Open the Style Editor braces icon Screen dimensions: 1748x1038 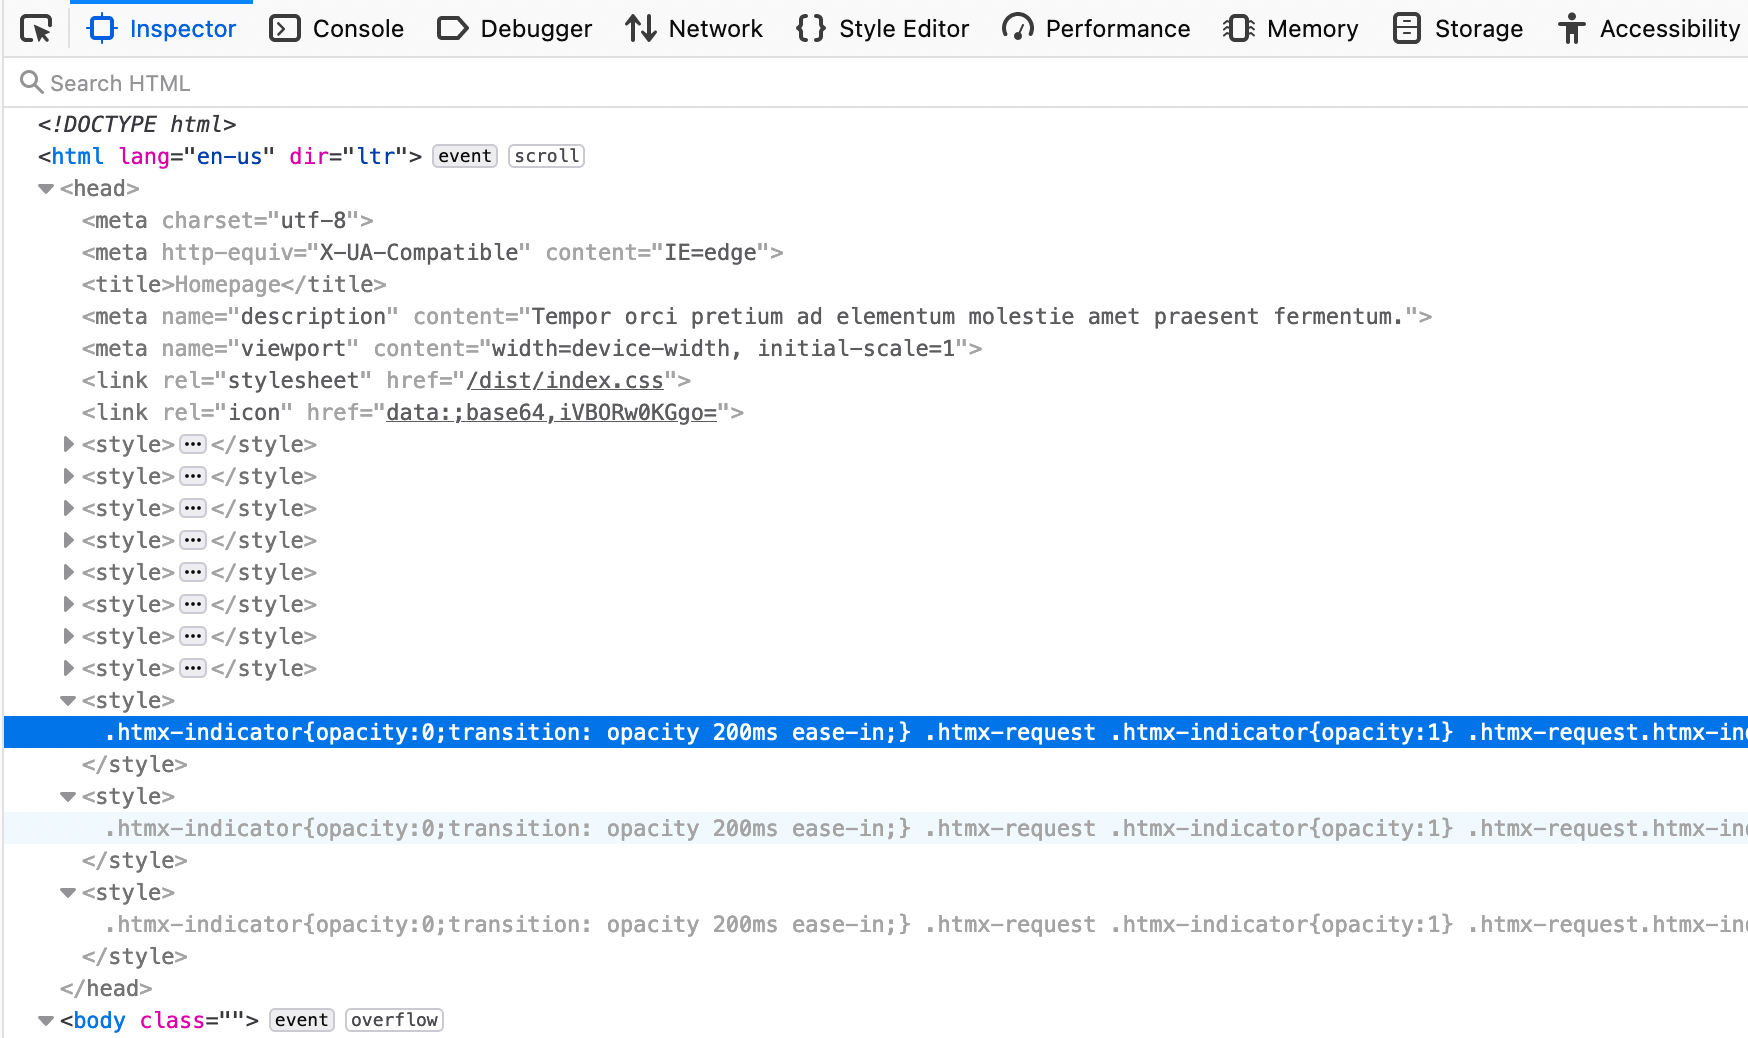(809, 29)
